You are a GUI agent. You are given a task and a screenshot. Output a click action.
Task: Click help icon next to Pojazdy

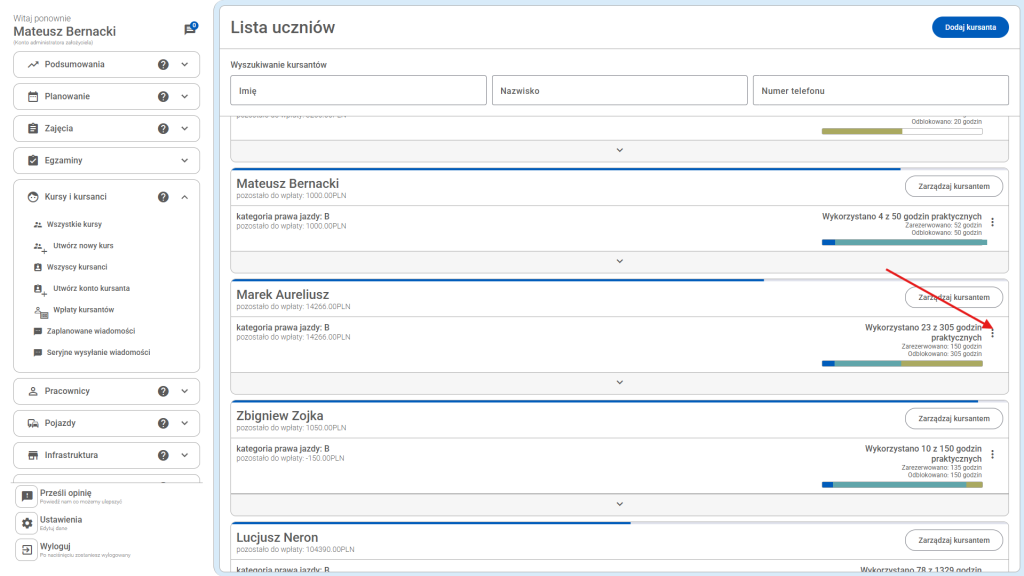tap(163, 423)
